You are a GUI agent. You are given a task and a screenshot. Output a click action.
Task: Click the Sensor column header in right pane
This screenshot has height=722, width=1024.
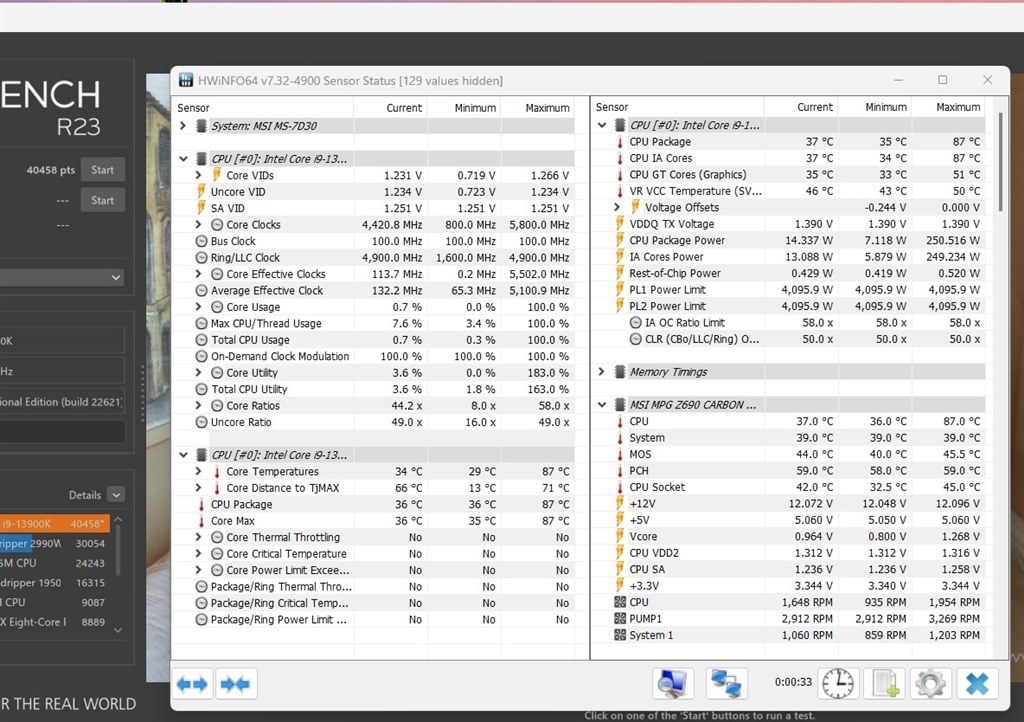tap(611, 107)
